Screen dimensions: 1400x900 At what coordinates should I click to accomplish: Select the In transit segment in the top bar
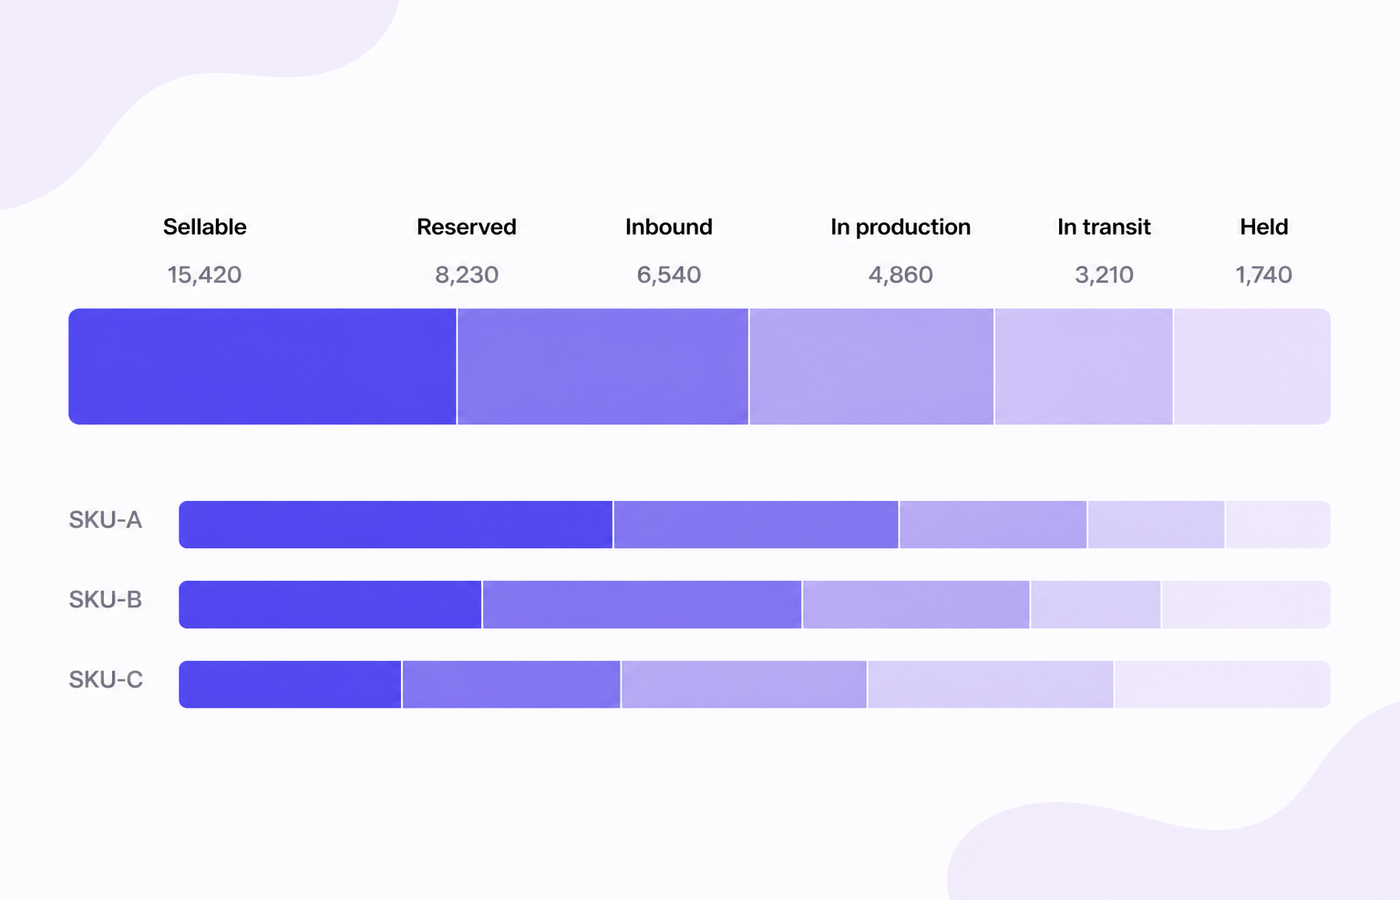(x=1084, y=366)
